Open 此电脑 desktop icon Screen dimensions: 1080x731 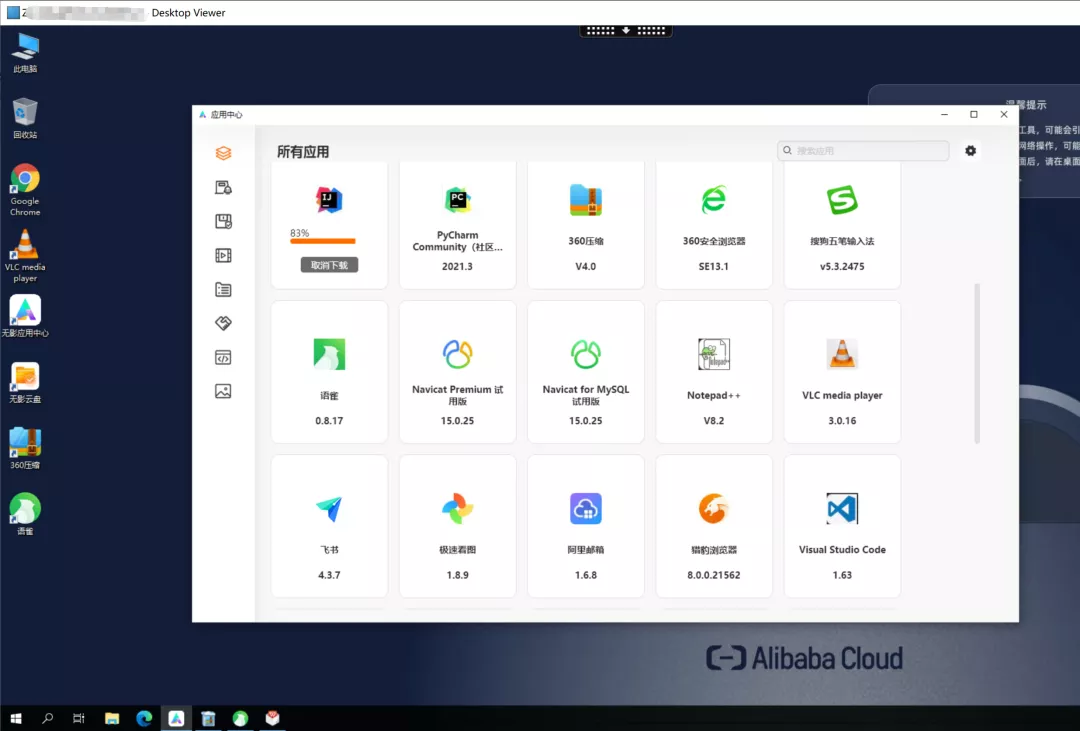pyautogui.click(x=25, y=53)
